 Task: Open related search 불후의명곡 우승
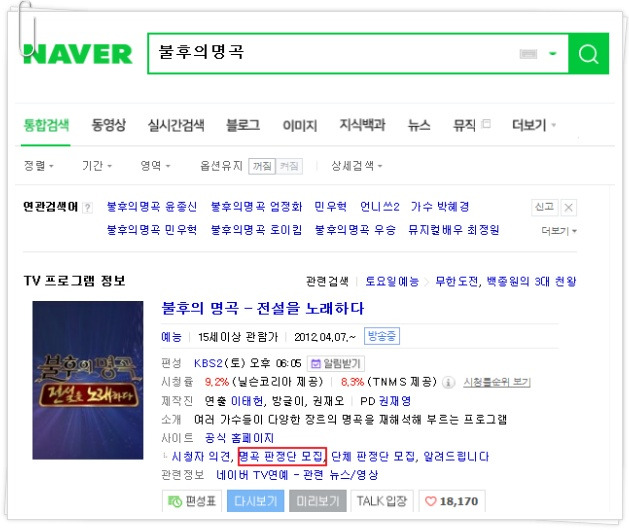[x=355, y=230]
